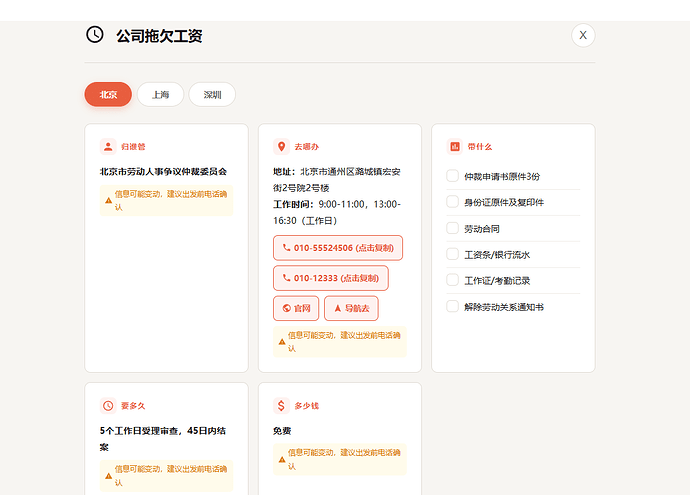Click the 多少钱 section label
The width and height of the screenshot is (690, 495).
(307, 406)
